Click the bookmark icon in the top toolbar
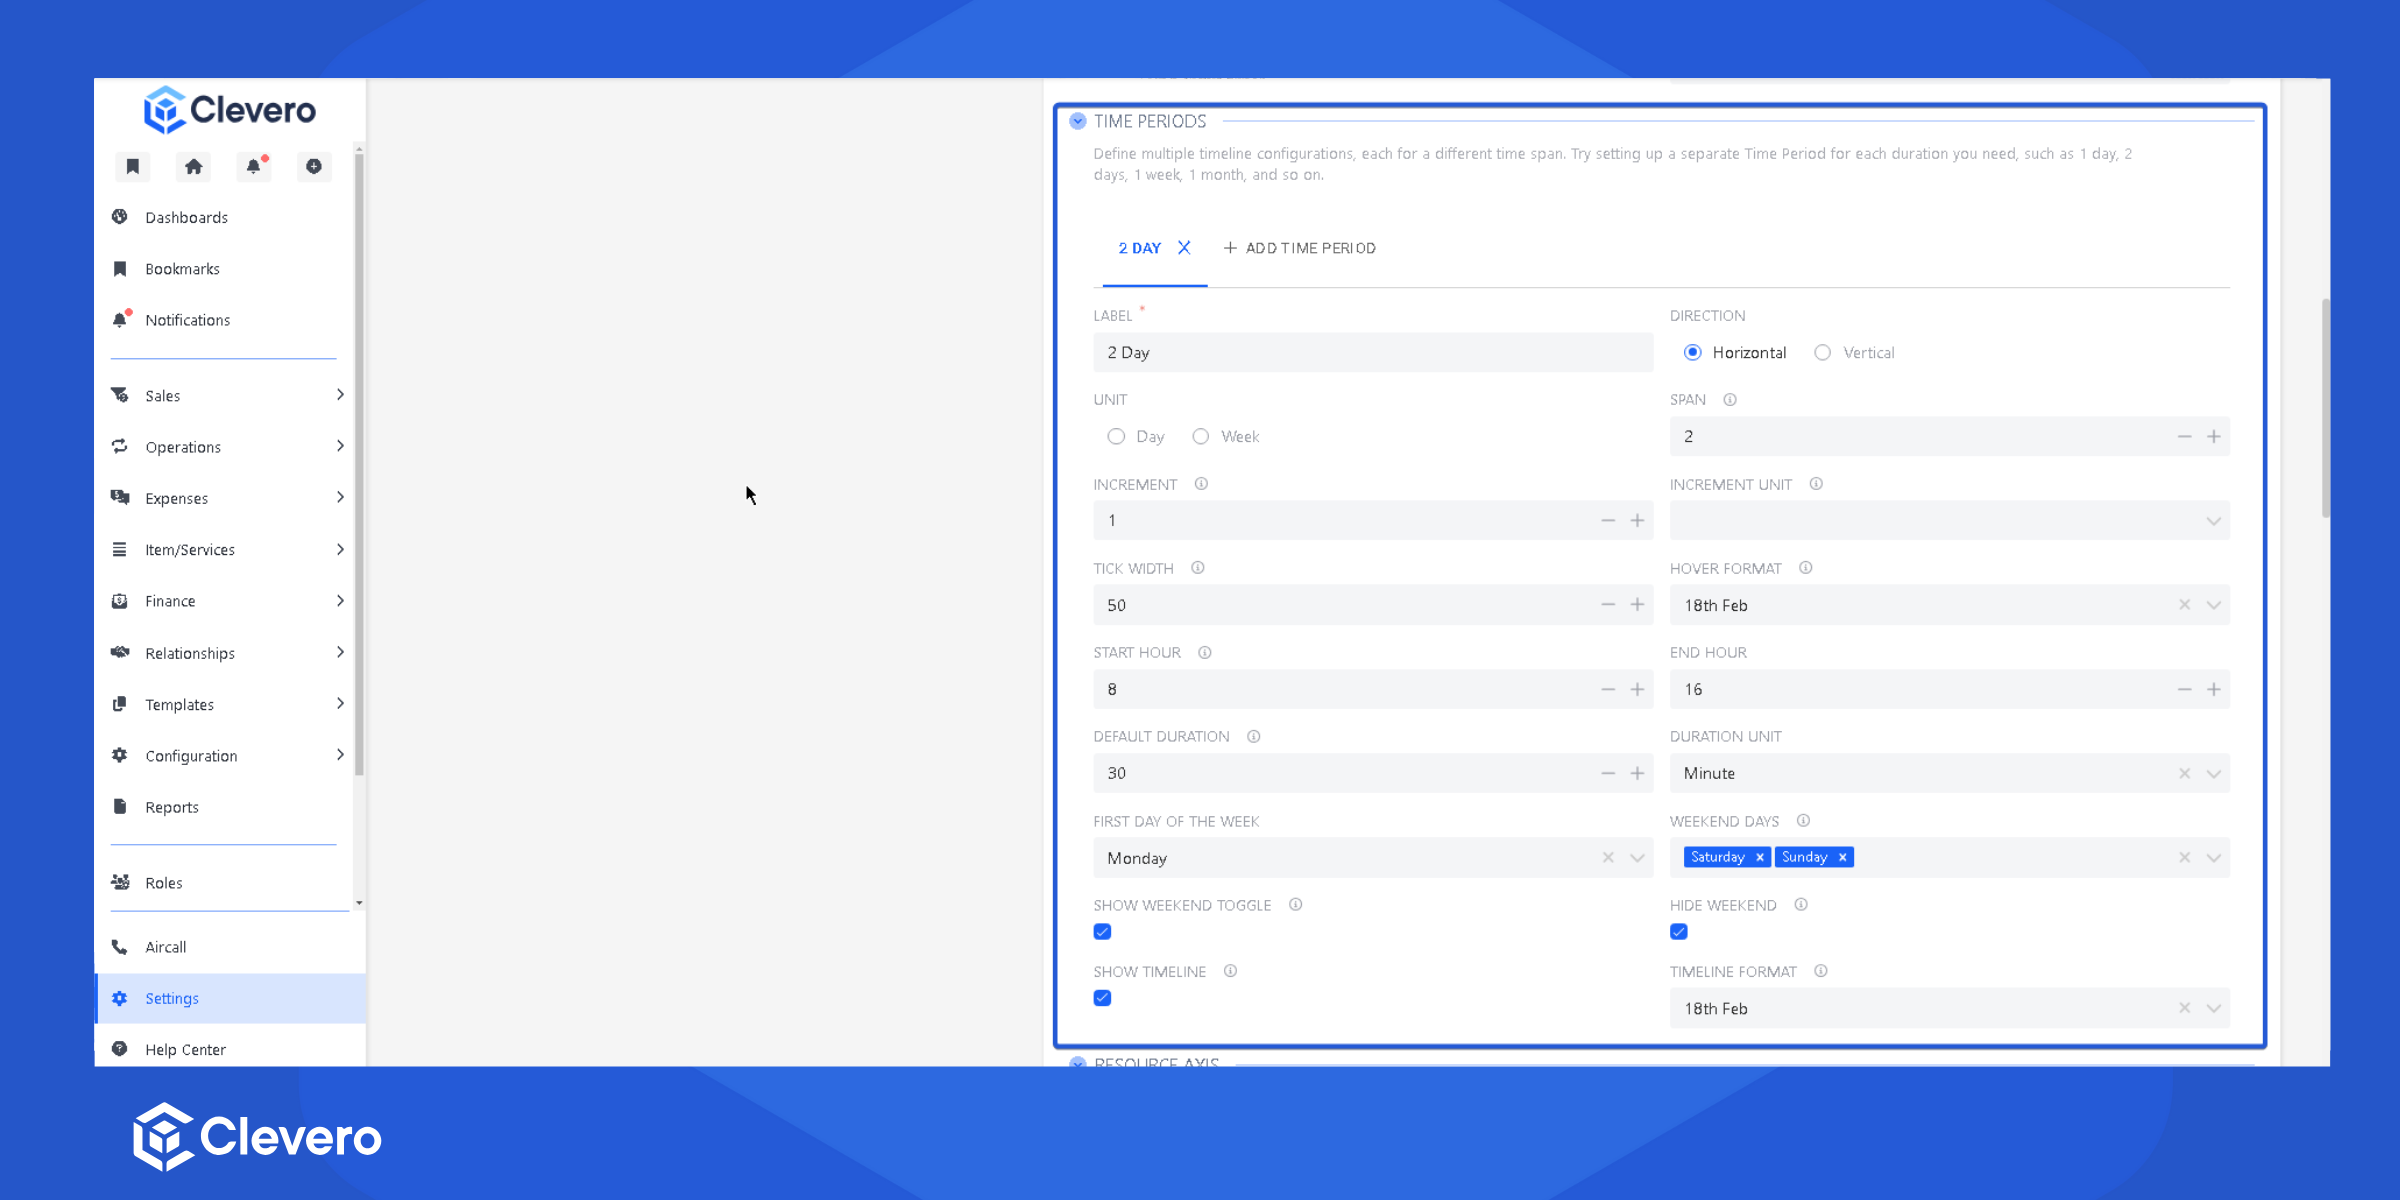Image resolution: width=2400 pixels, height=1200 pixels. (x=132, y=166)
